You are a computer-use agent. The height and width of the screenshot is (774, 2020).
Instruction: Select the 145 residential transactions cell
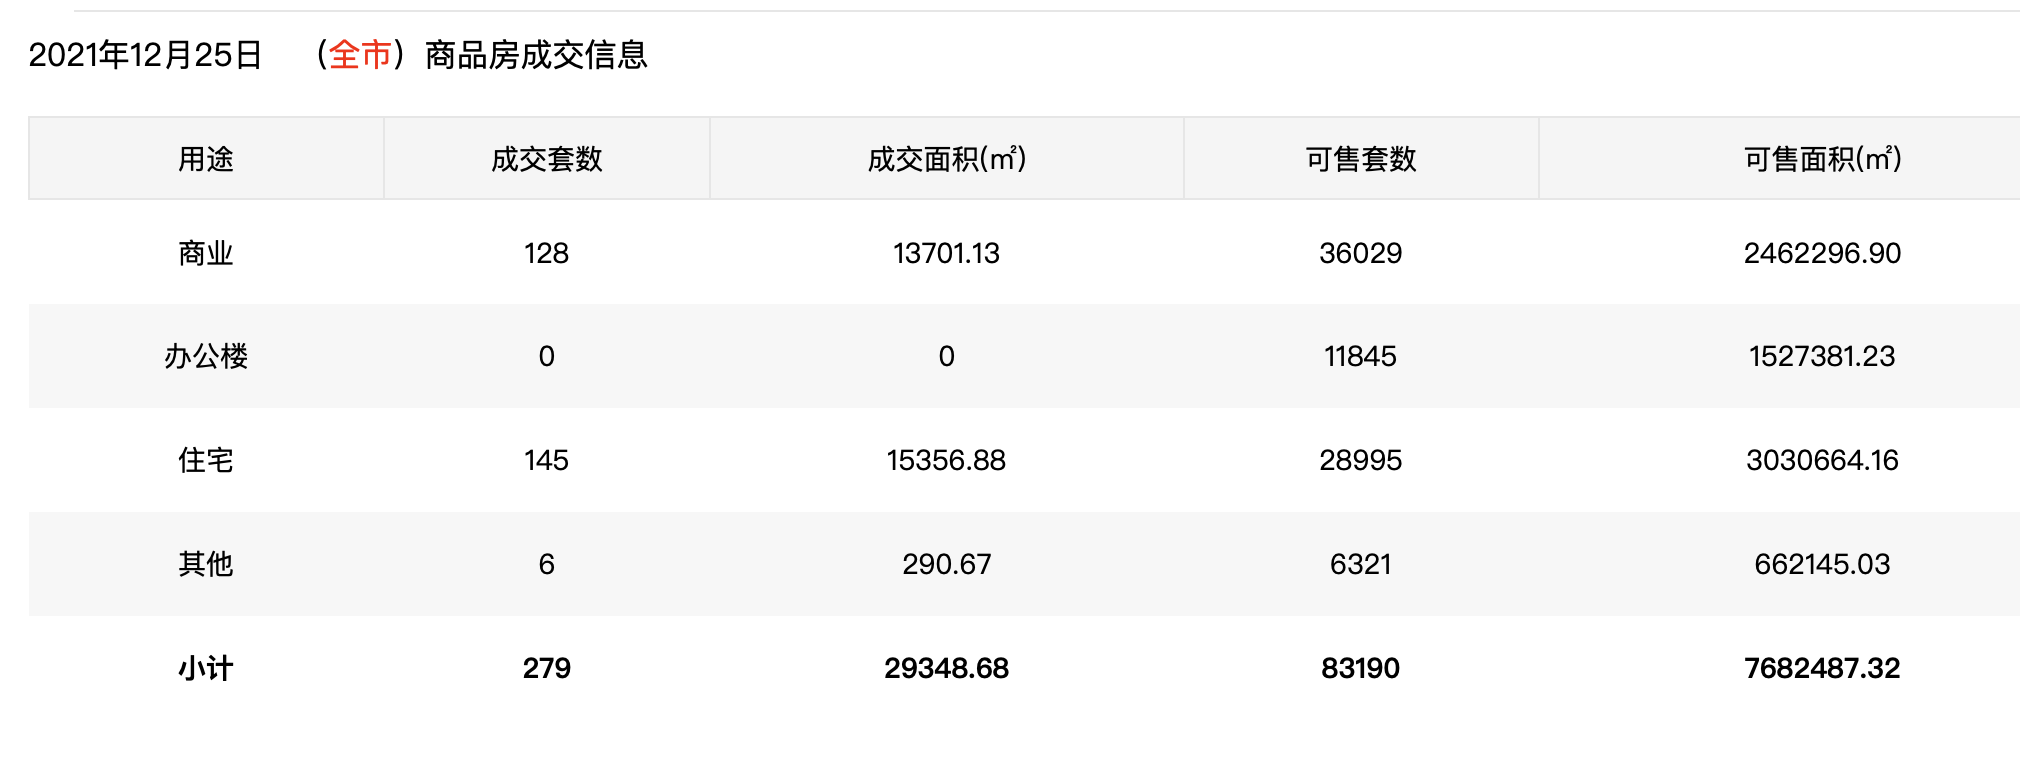(547, 460)
